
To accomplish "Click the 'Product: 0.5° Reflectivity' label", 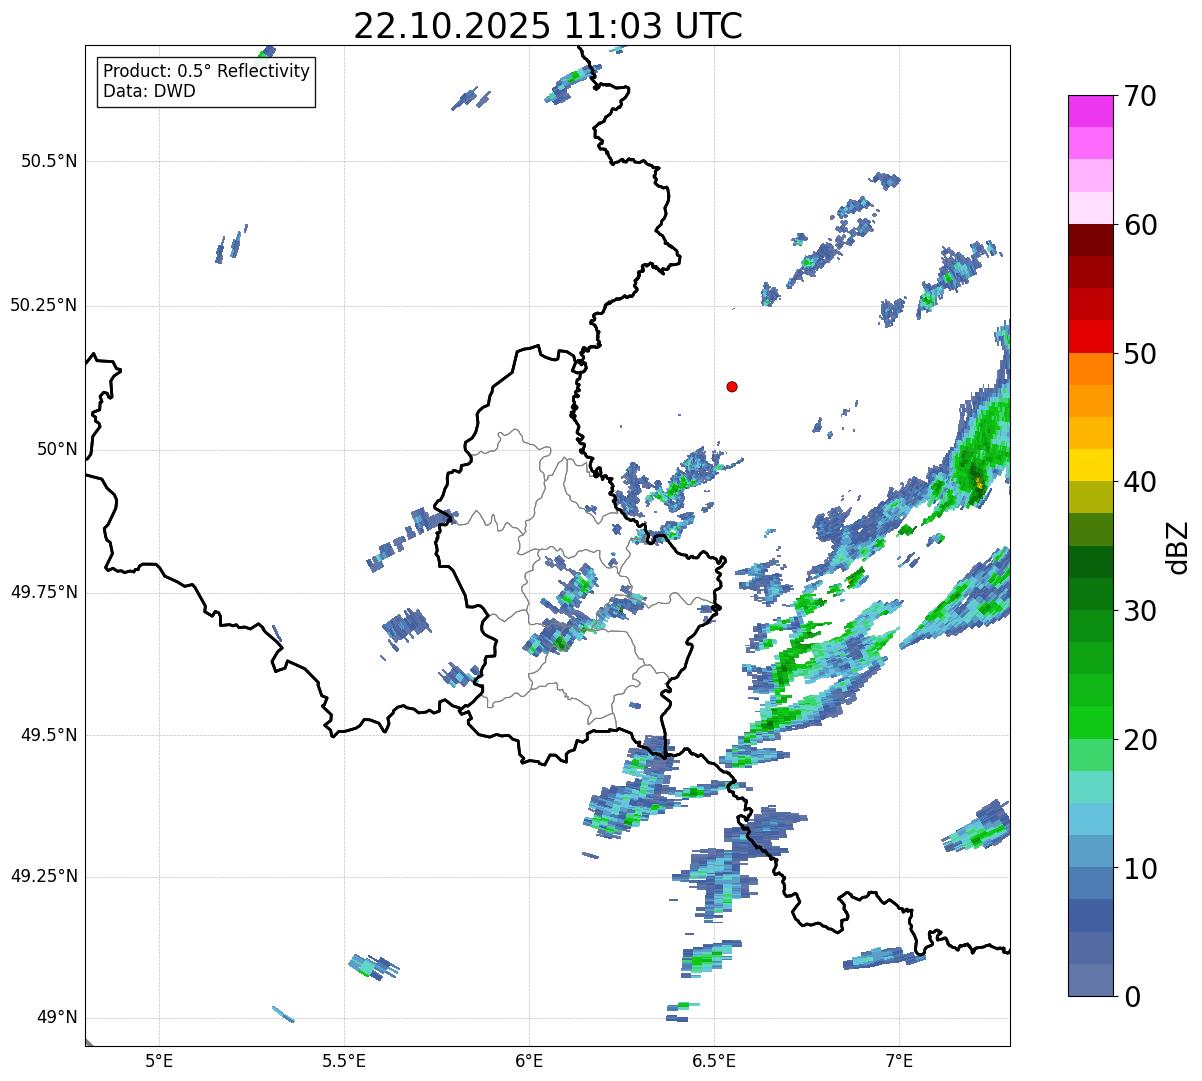I will (206, 72).
